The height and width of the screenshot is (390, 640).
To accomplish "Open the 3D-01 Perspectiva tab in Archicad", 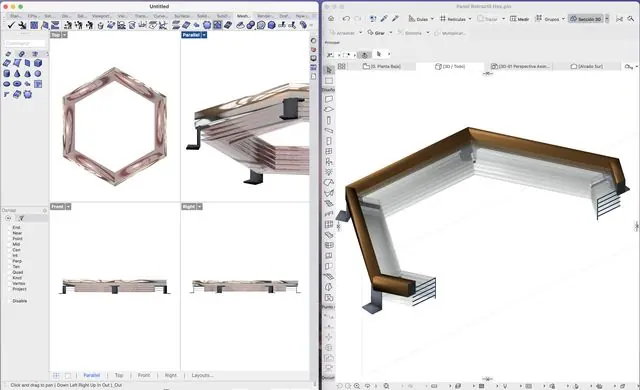I will click(x=520, y=66).
